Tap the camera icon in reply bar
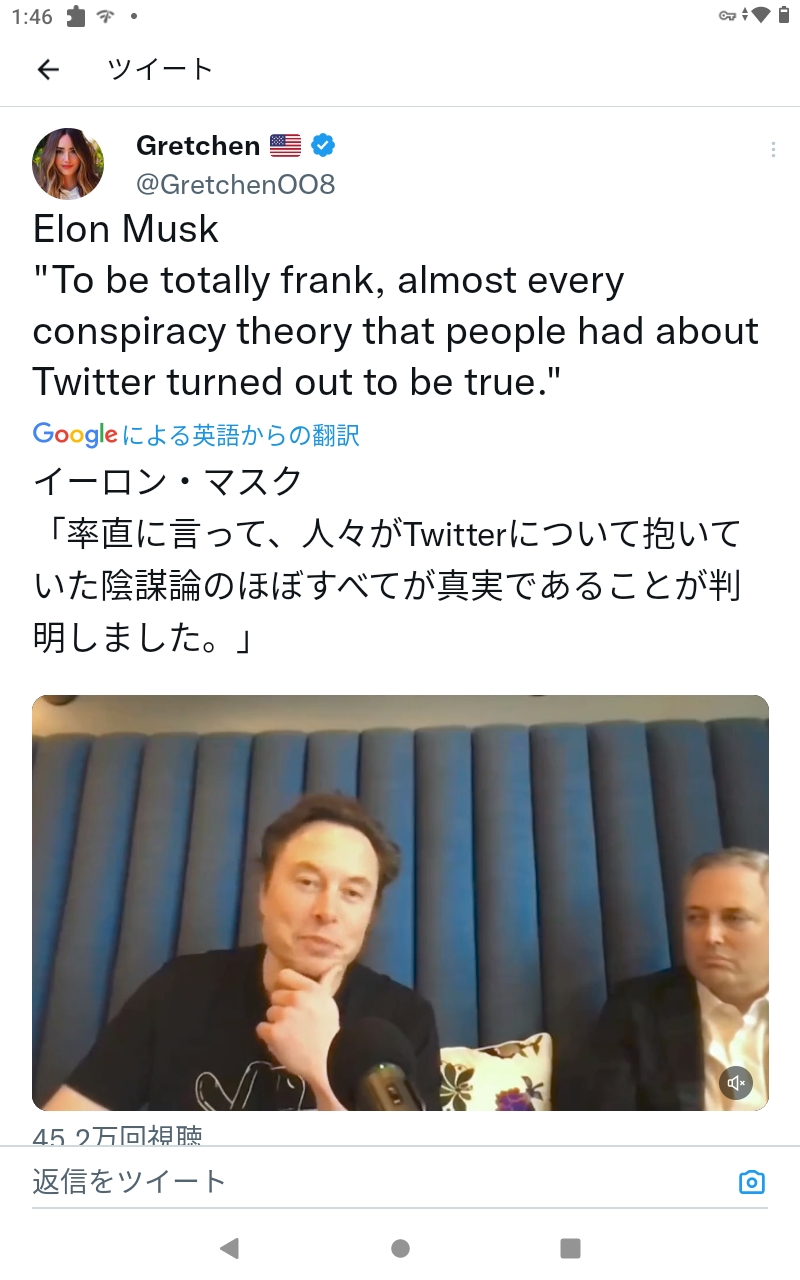Image resolution: width=800 pixels, height=1280 pixels. 751,1182
